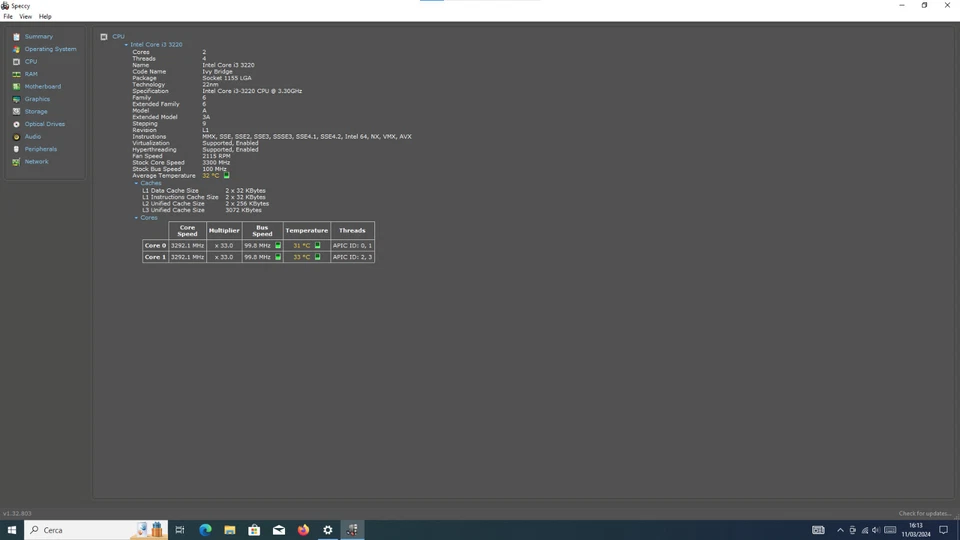The height and width of the screenshot is (540, 960).
Task: Open Microsoft Store from taskbar
Action: coord(254,530)
